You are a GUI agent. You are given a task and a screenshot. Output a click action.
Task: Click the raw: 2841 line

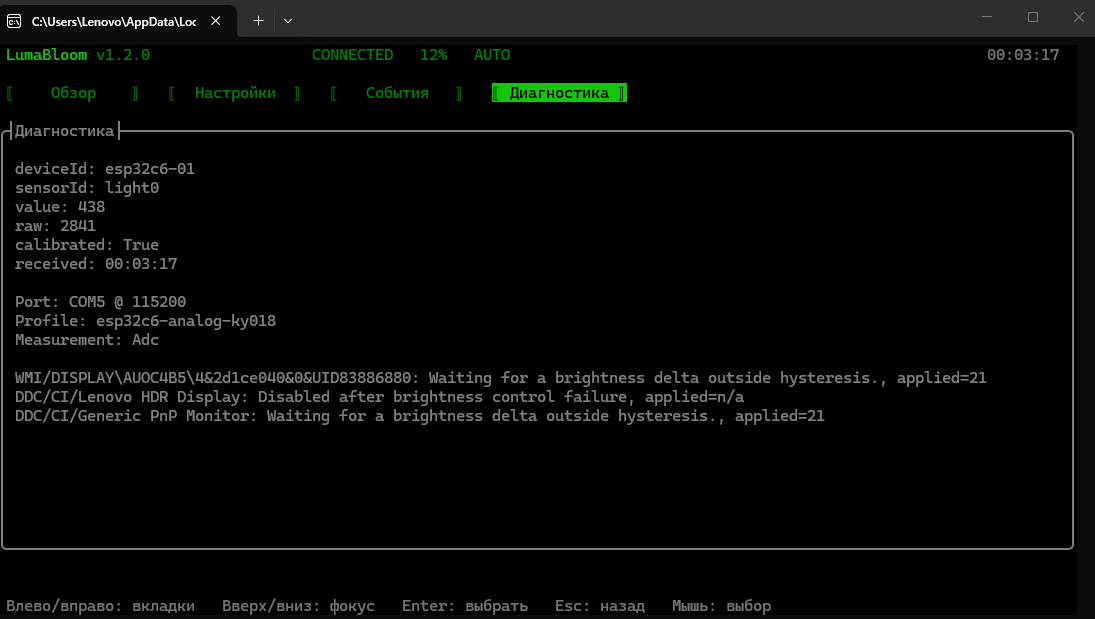pyautogui.click(x=55, y=226)
